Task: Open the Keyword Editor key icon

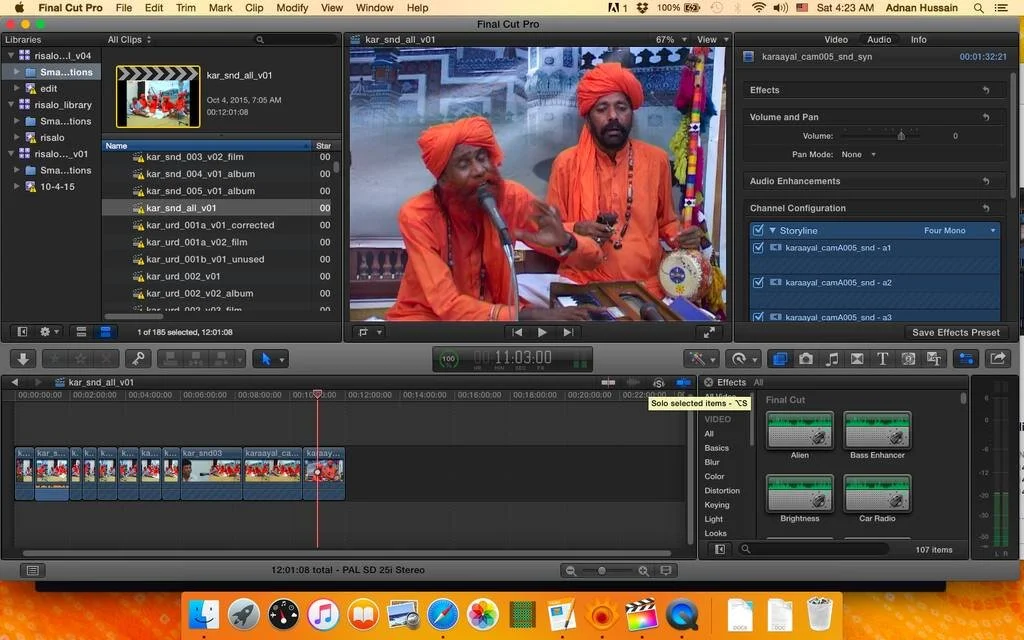Action: pos(137,359)
